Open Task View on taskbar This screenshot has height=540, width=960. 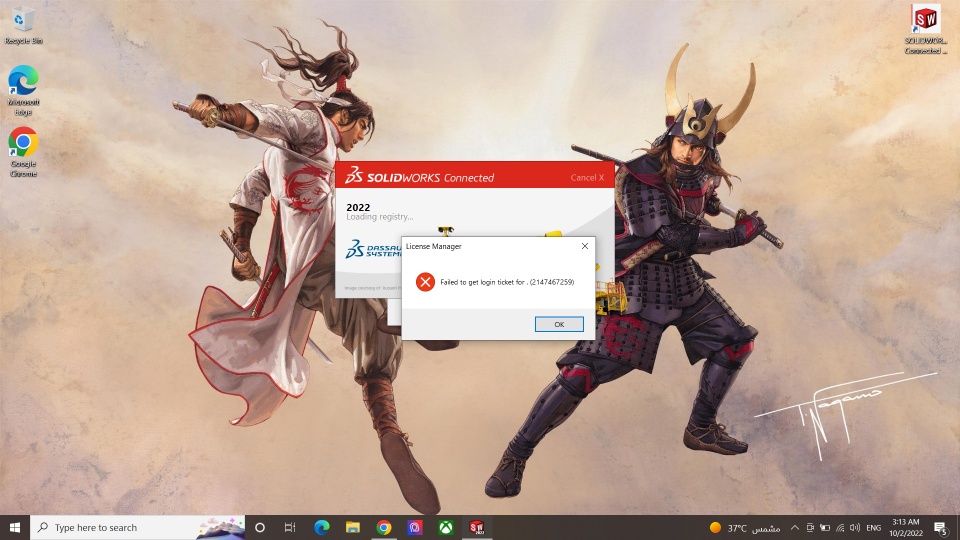[x=290, y=527]
